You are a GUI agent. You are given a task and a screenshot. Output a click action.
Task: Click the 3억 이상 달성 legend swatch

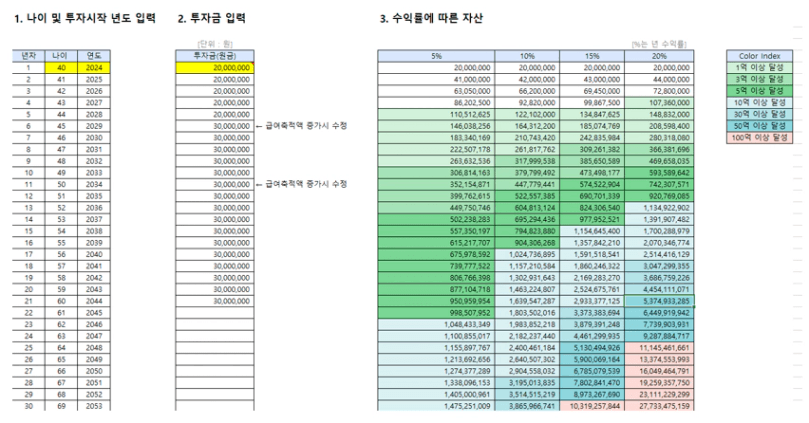tap(759, 79)
